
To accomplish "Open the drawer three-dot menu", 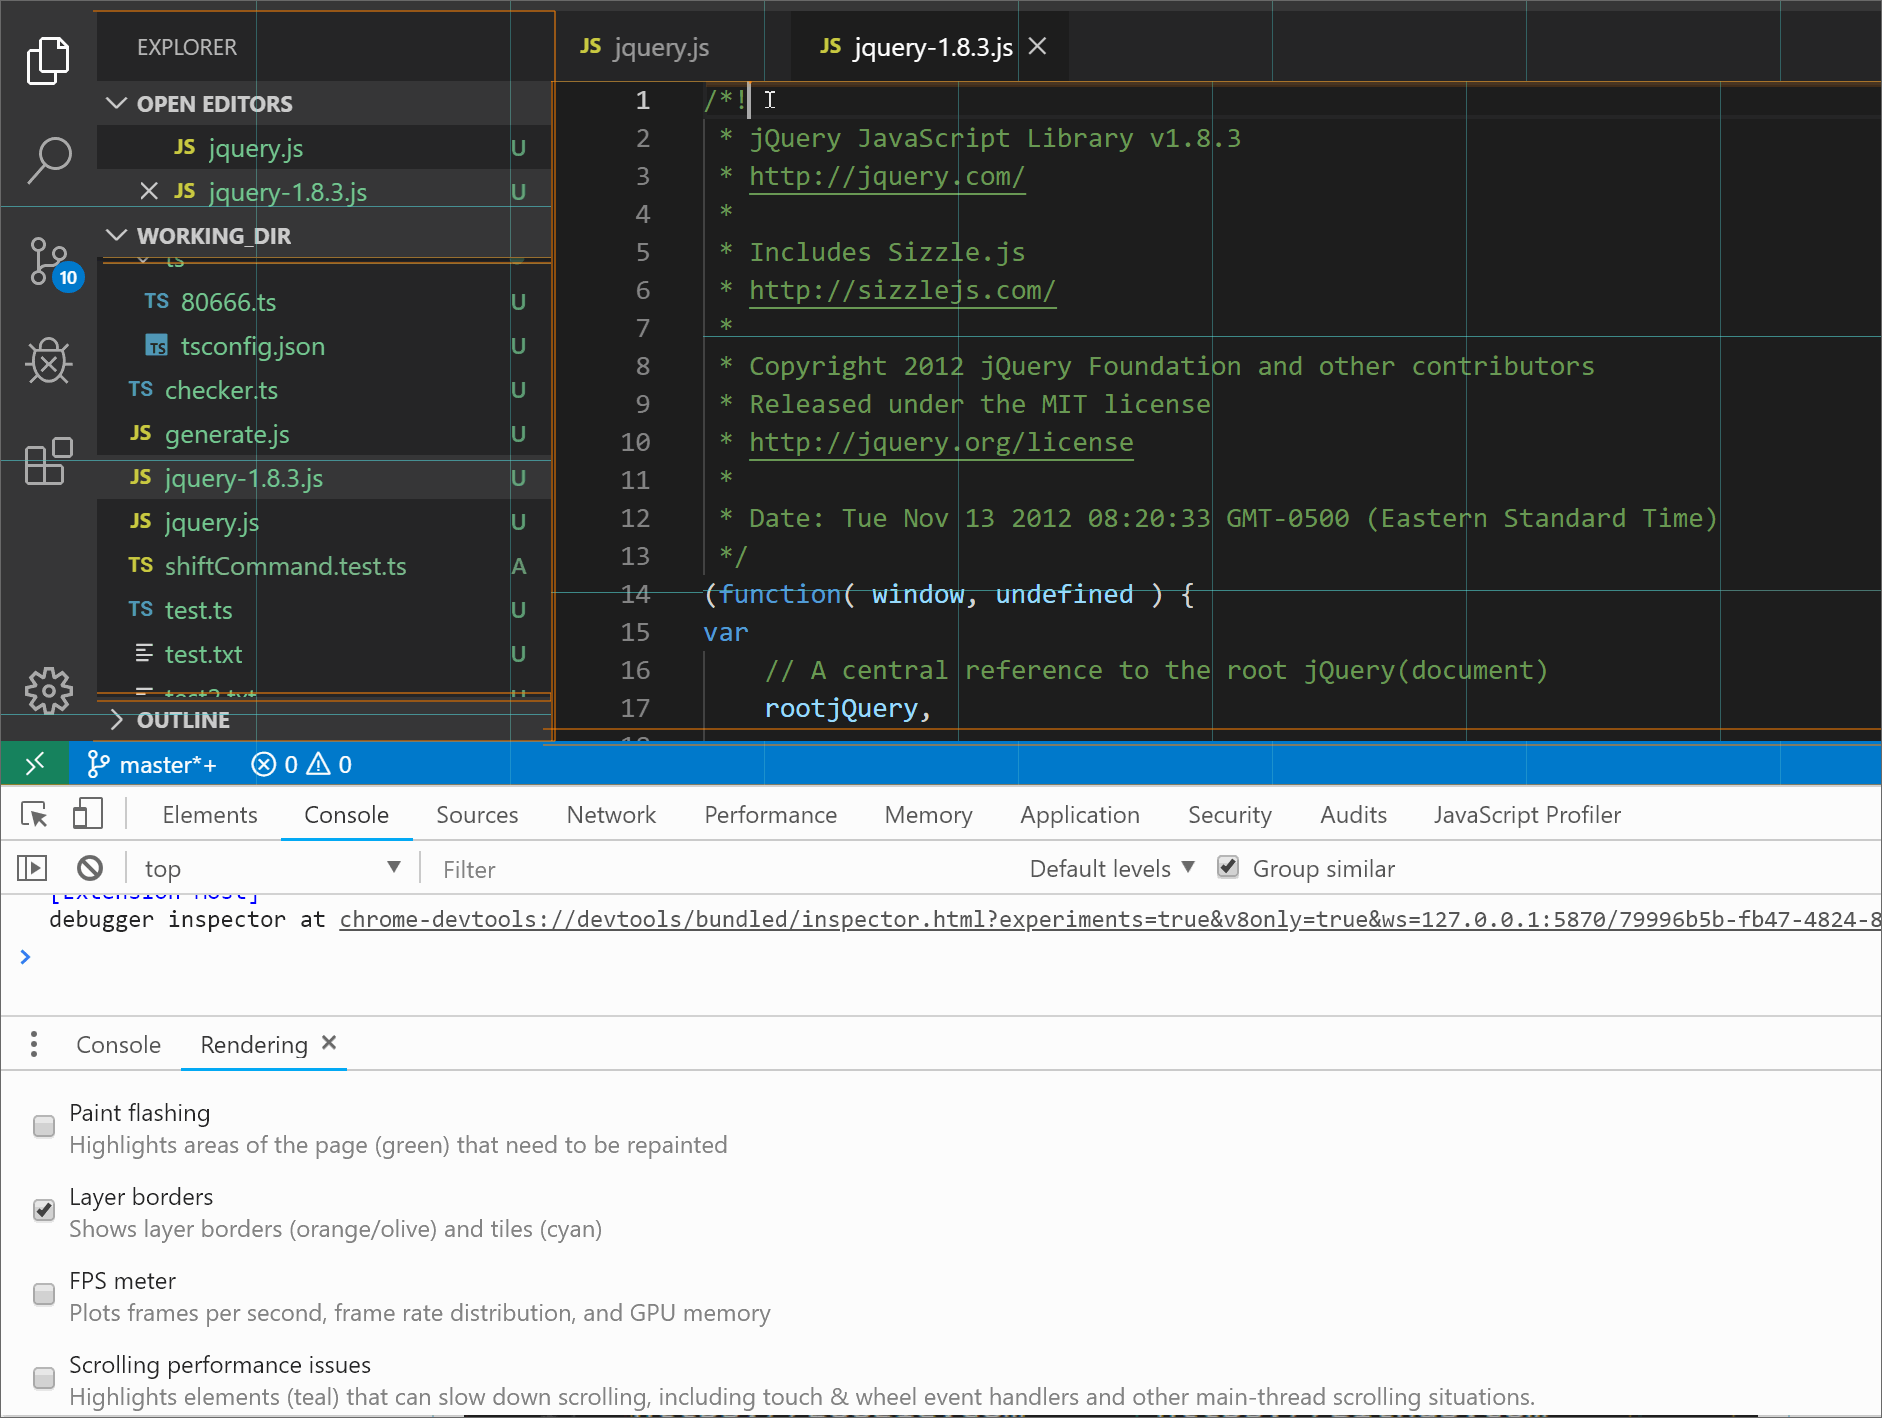I will click(x=34, y=1044).
